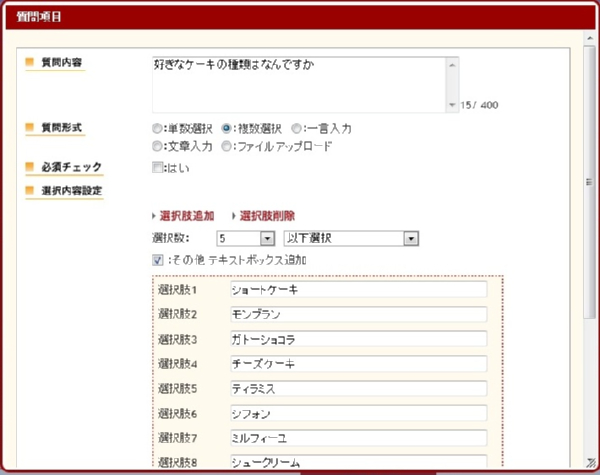The width and height of the screenshot is (600, 475).
Task: Enable the 必須チェック はい checkbox
Action: (157, 167)
